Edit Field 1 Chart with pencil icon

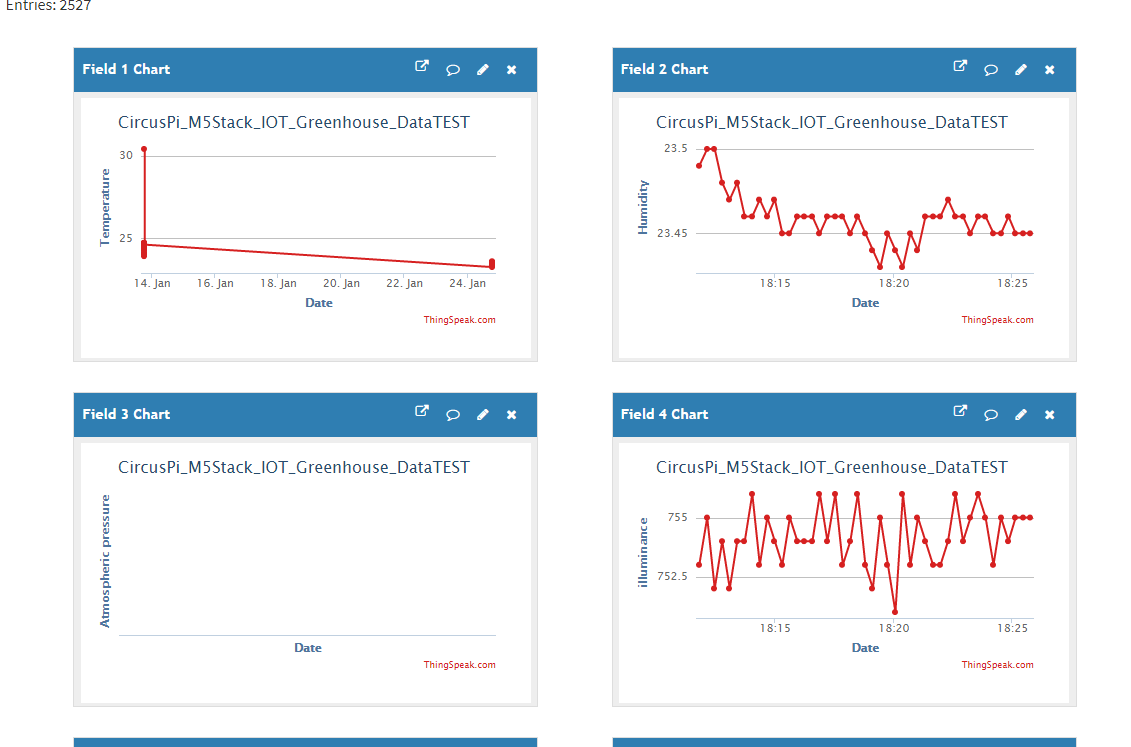tap(483, 70)
